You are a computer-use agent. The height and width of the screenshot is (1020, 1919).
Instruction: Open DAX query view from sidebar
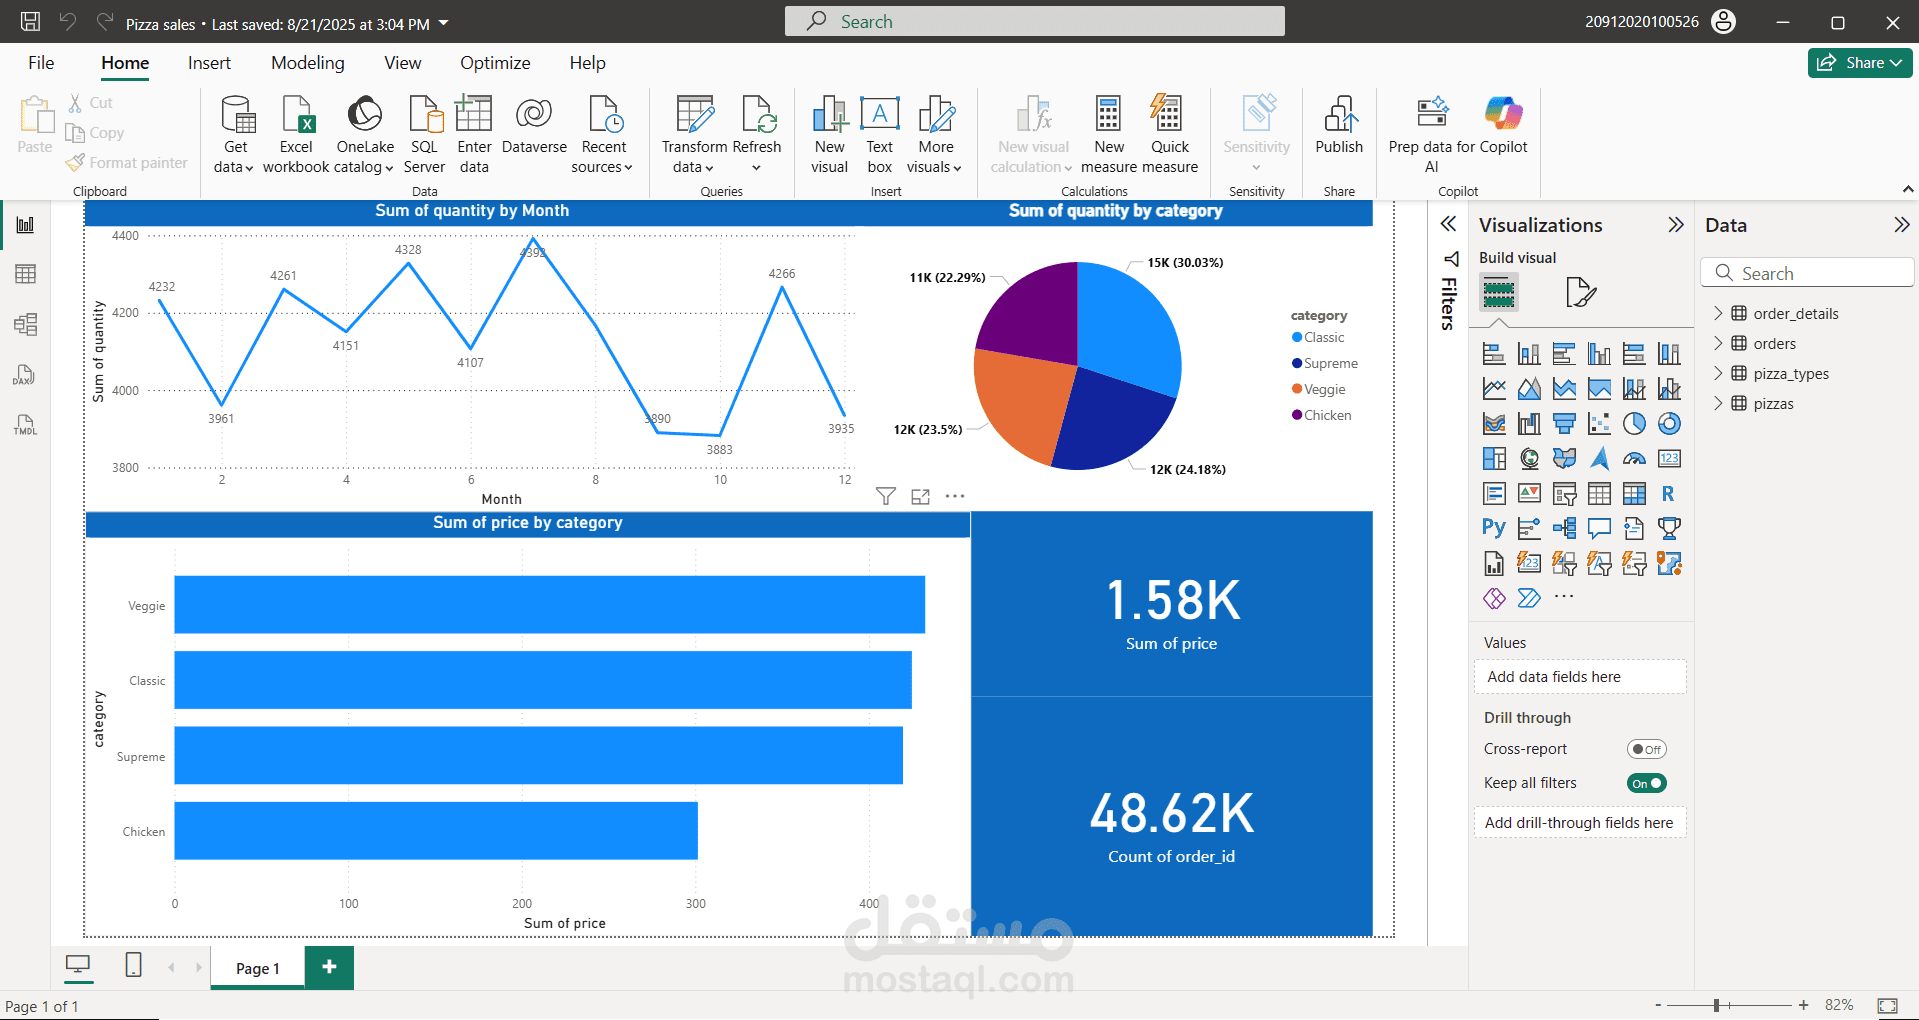[25, 375]
